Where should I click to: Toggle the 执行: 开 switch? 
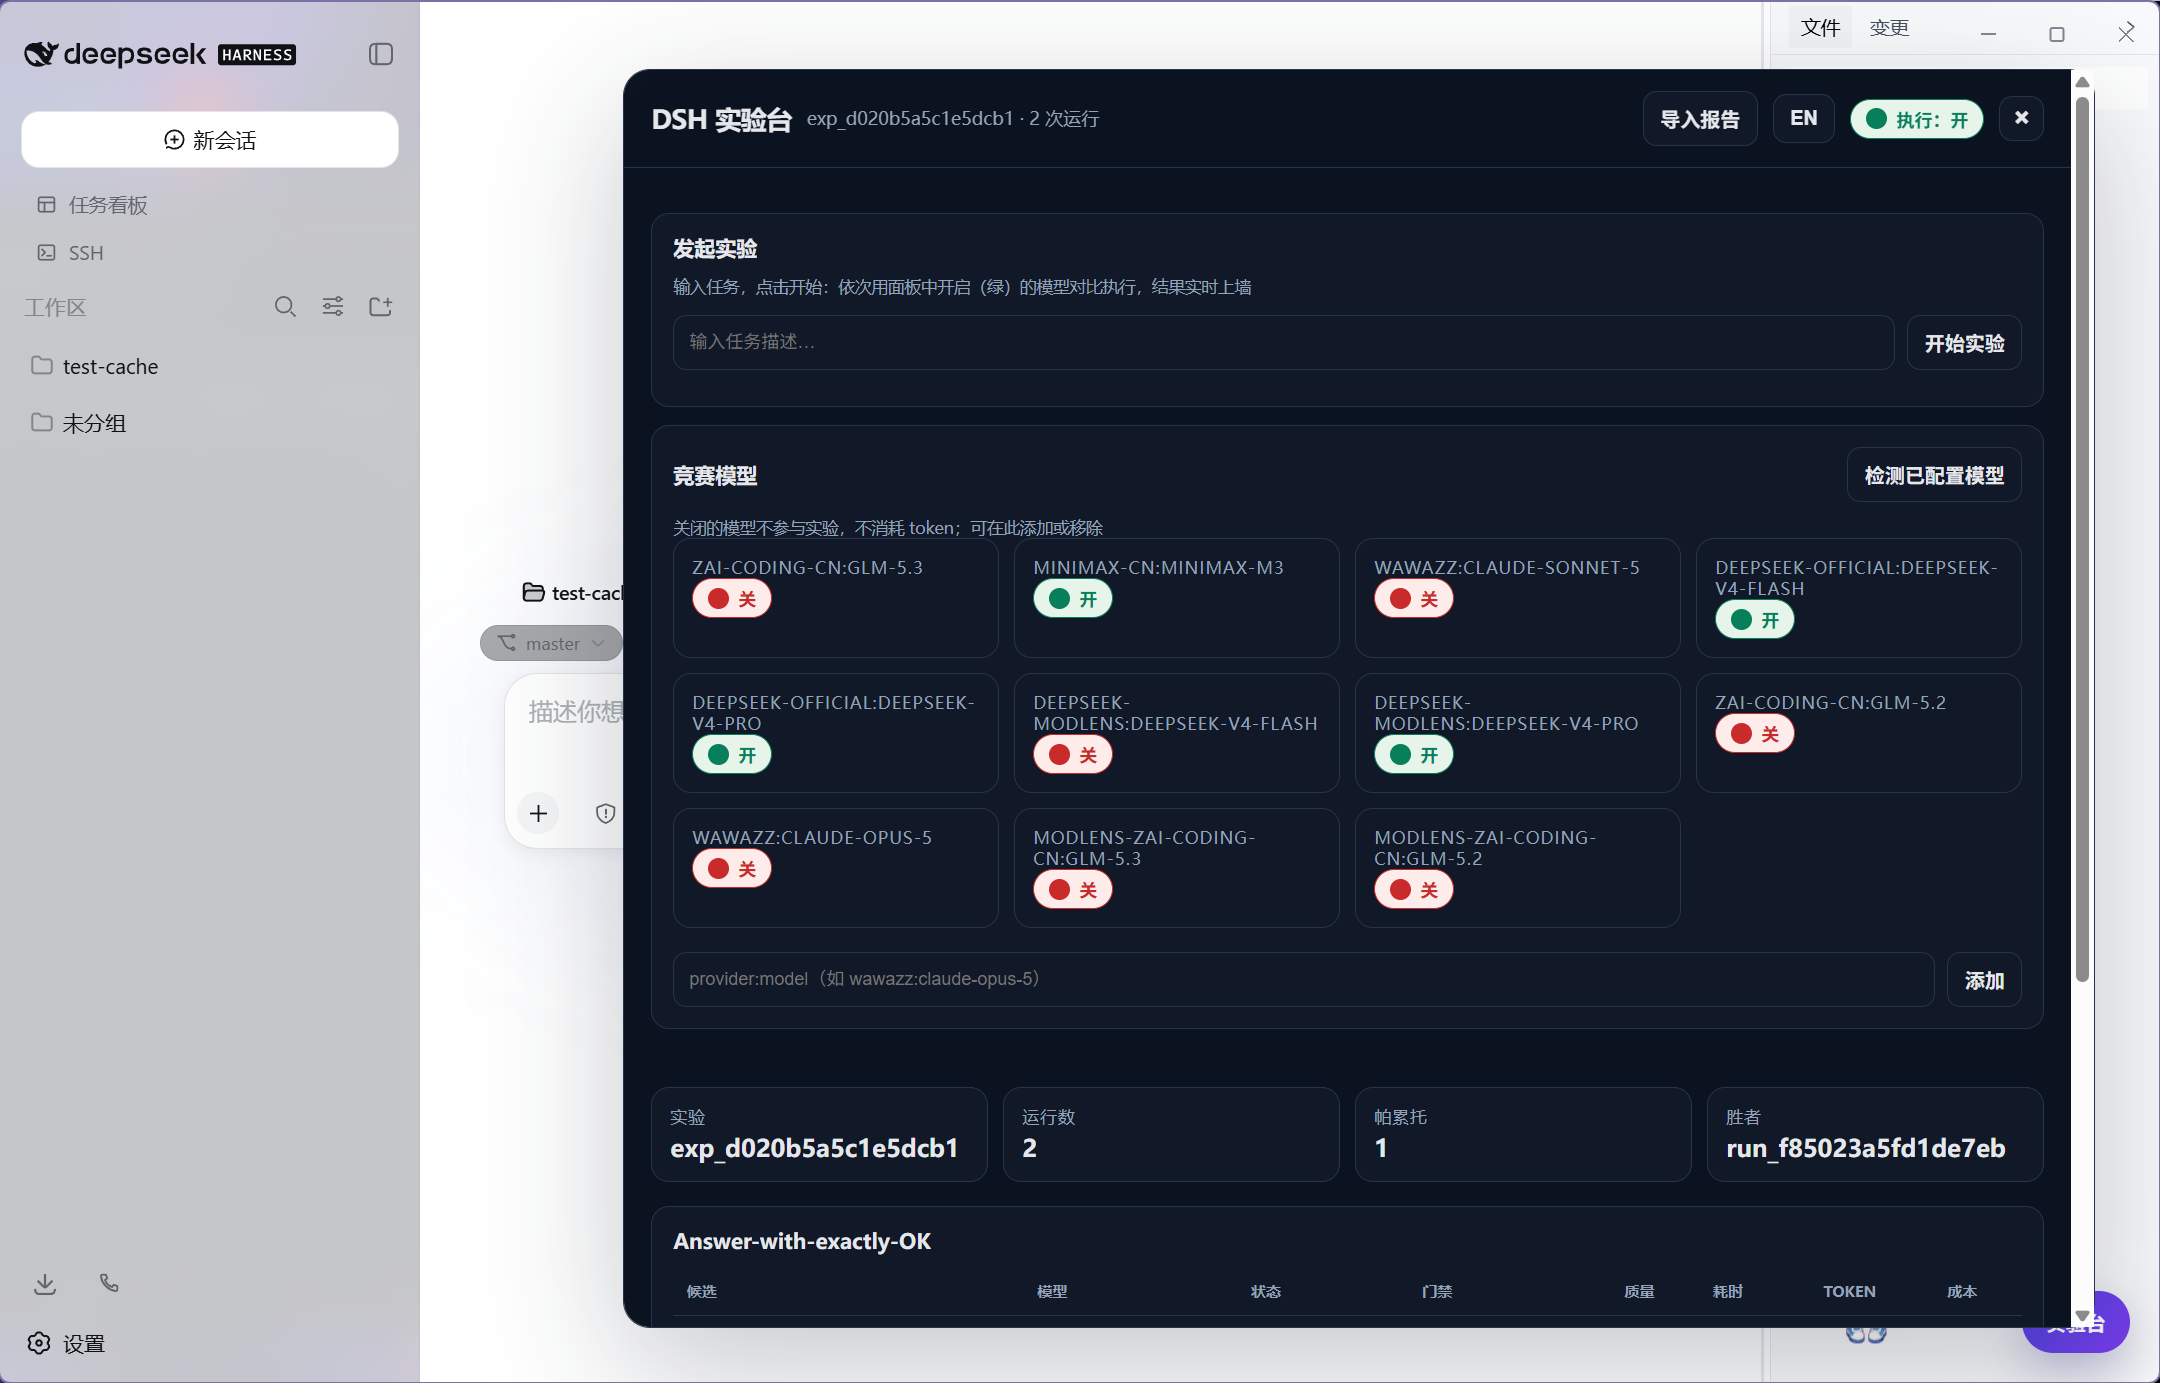pos(1917,119)
